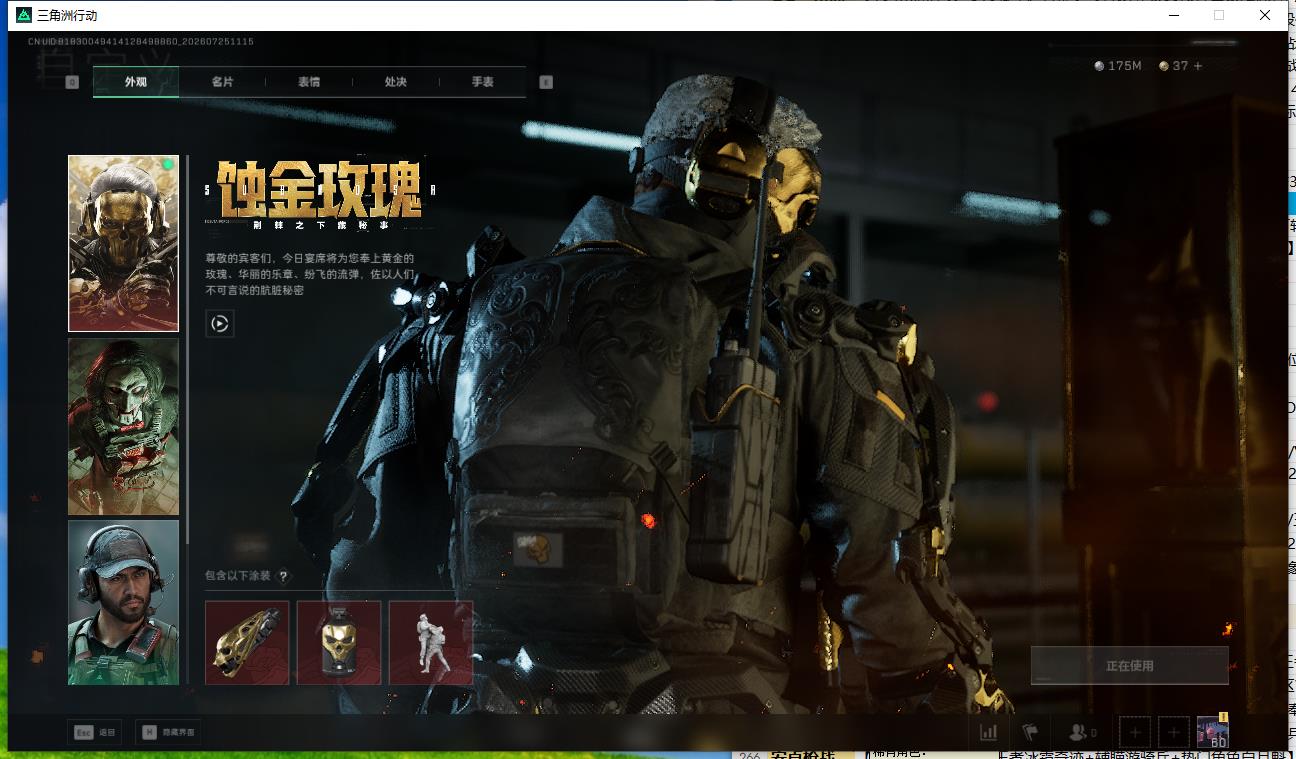Image resolution: width=1296 pixels, height=759 pixels.
Task: Click the 蚀金玫瑰 skin title
Action: tap(320, 190)
